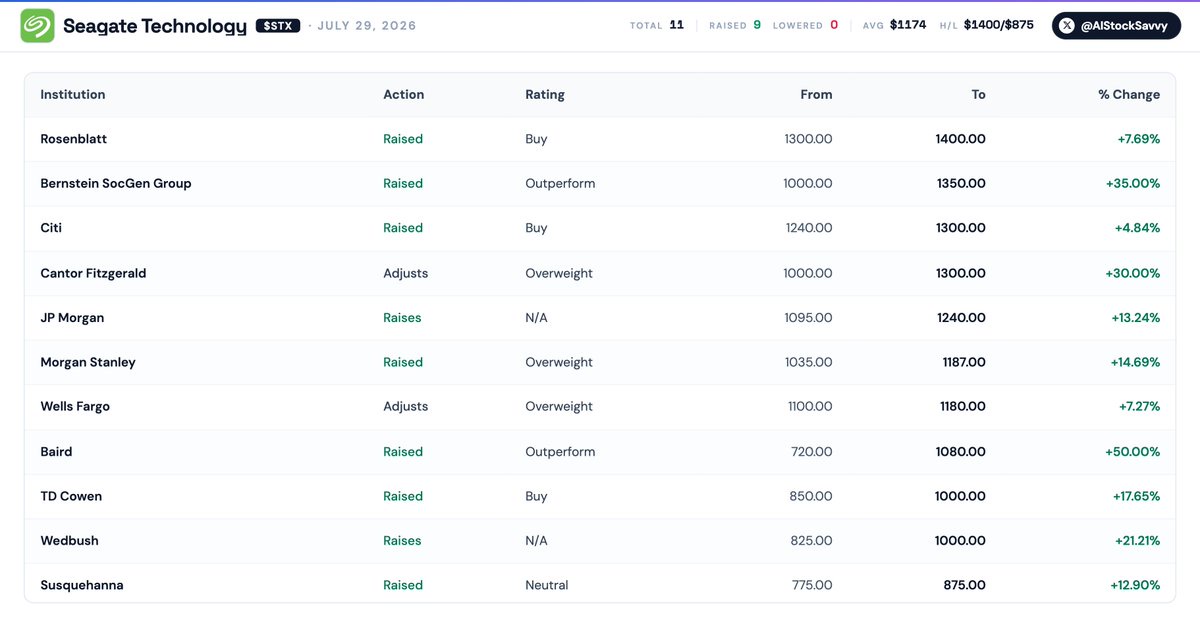Click the Seagate Technology title

[x=154, y=26]
